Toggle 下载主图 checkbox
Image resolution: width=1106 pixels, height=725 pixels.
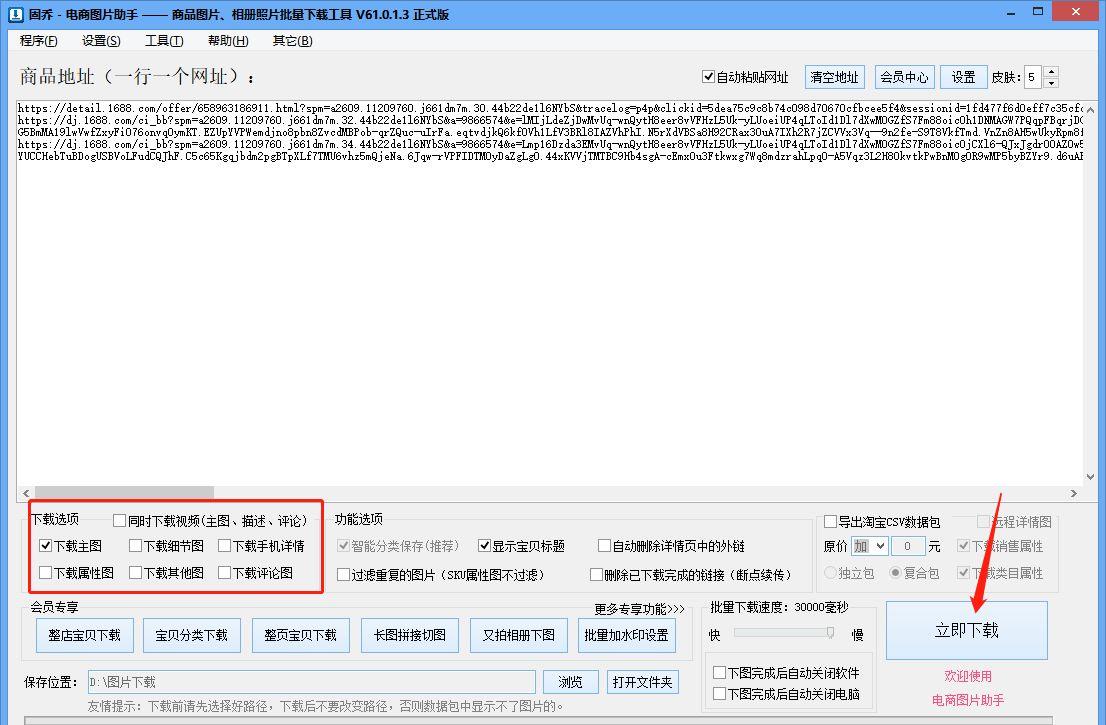46,546
